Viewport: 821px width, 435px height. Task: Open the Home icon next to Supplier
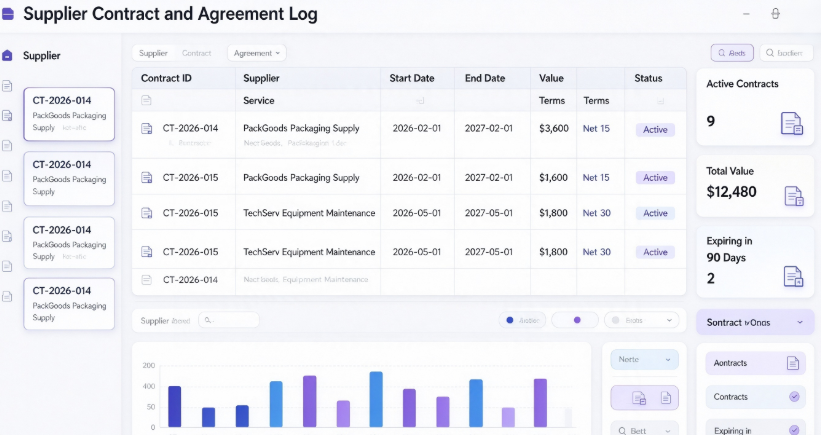[7, 55]
